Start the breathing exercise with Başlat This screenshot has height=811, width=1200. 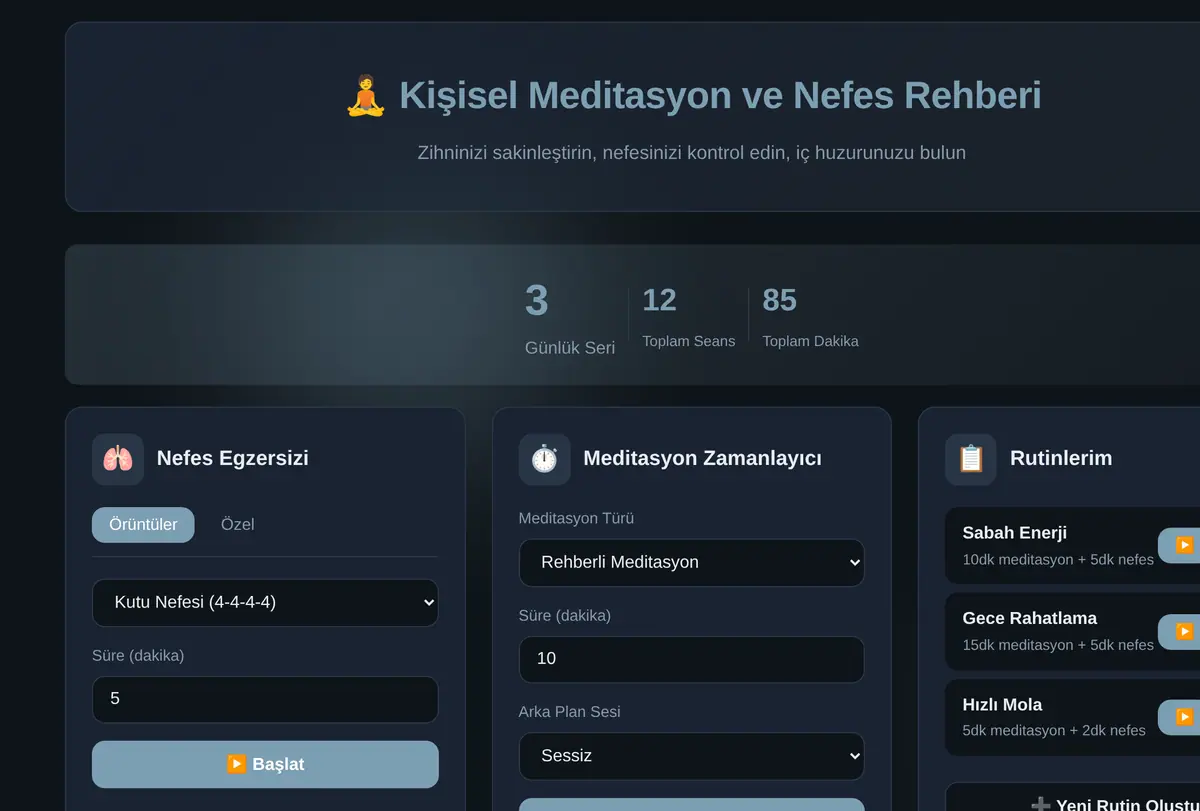pos(265,764)
